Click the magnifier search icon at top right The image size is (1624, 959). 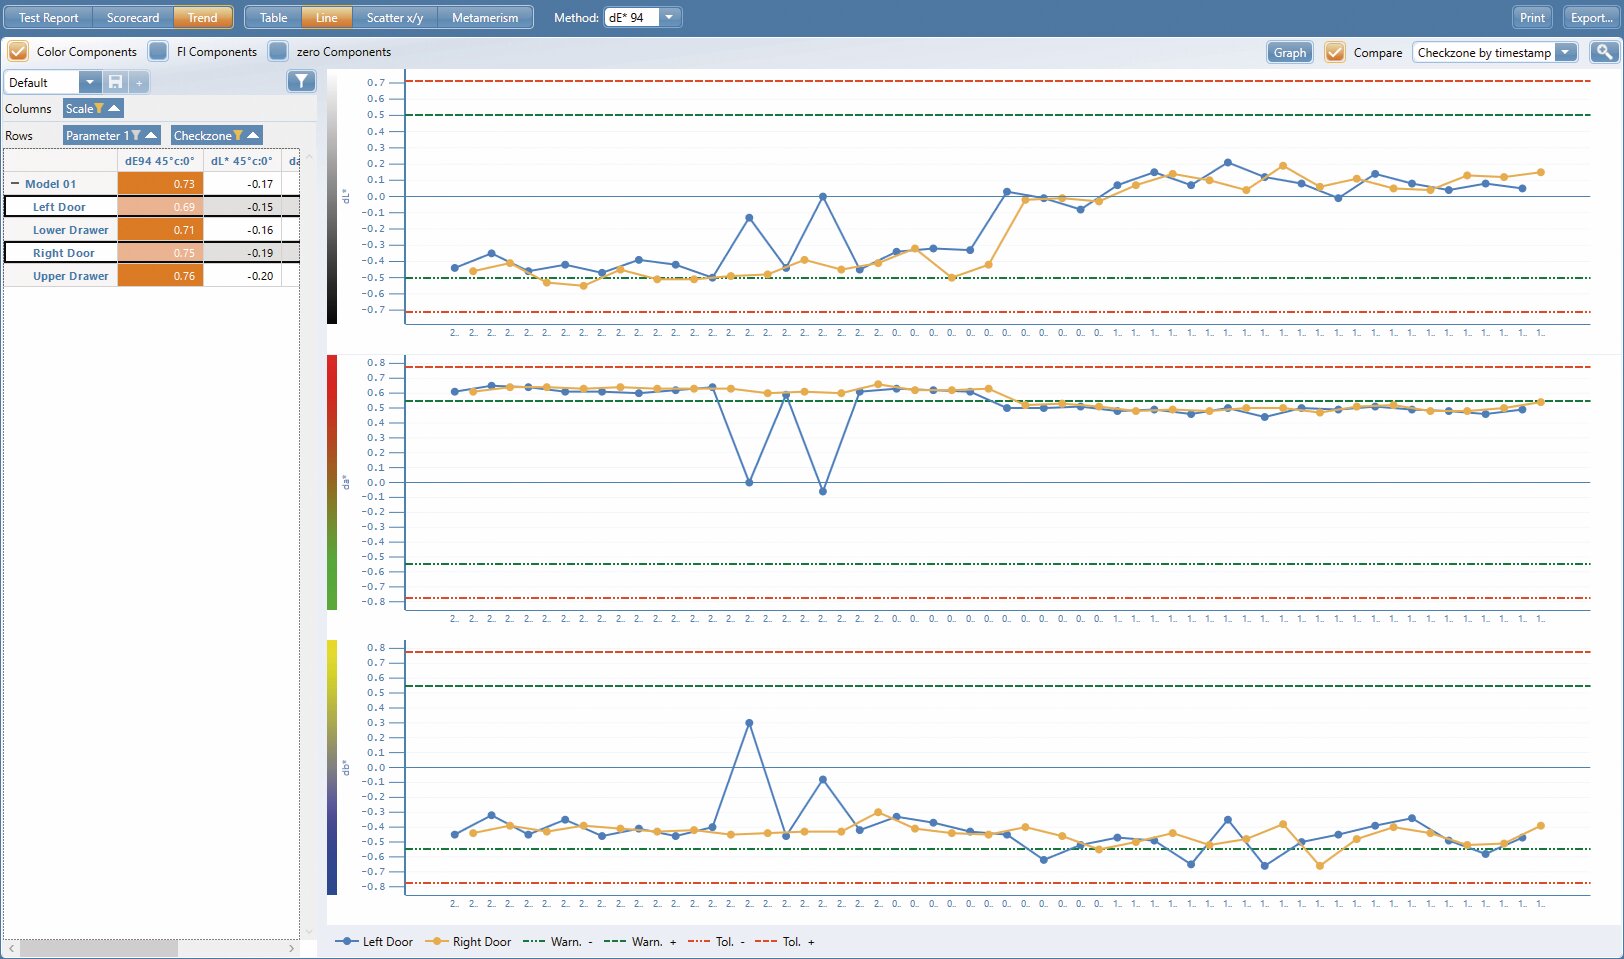coord(1604,52)
